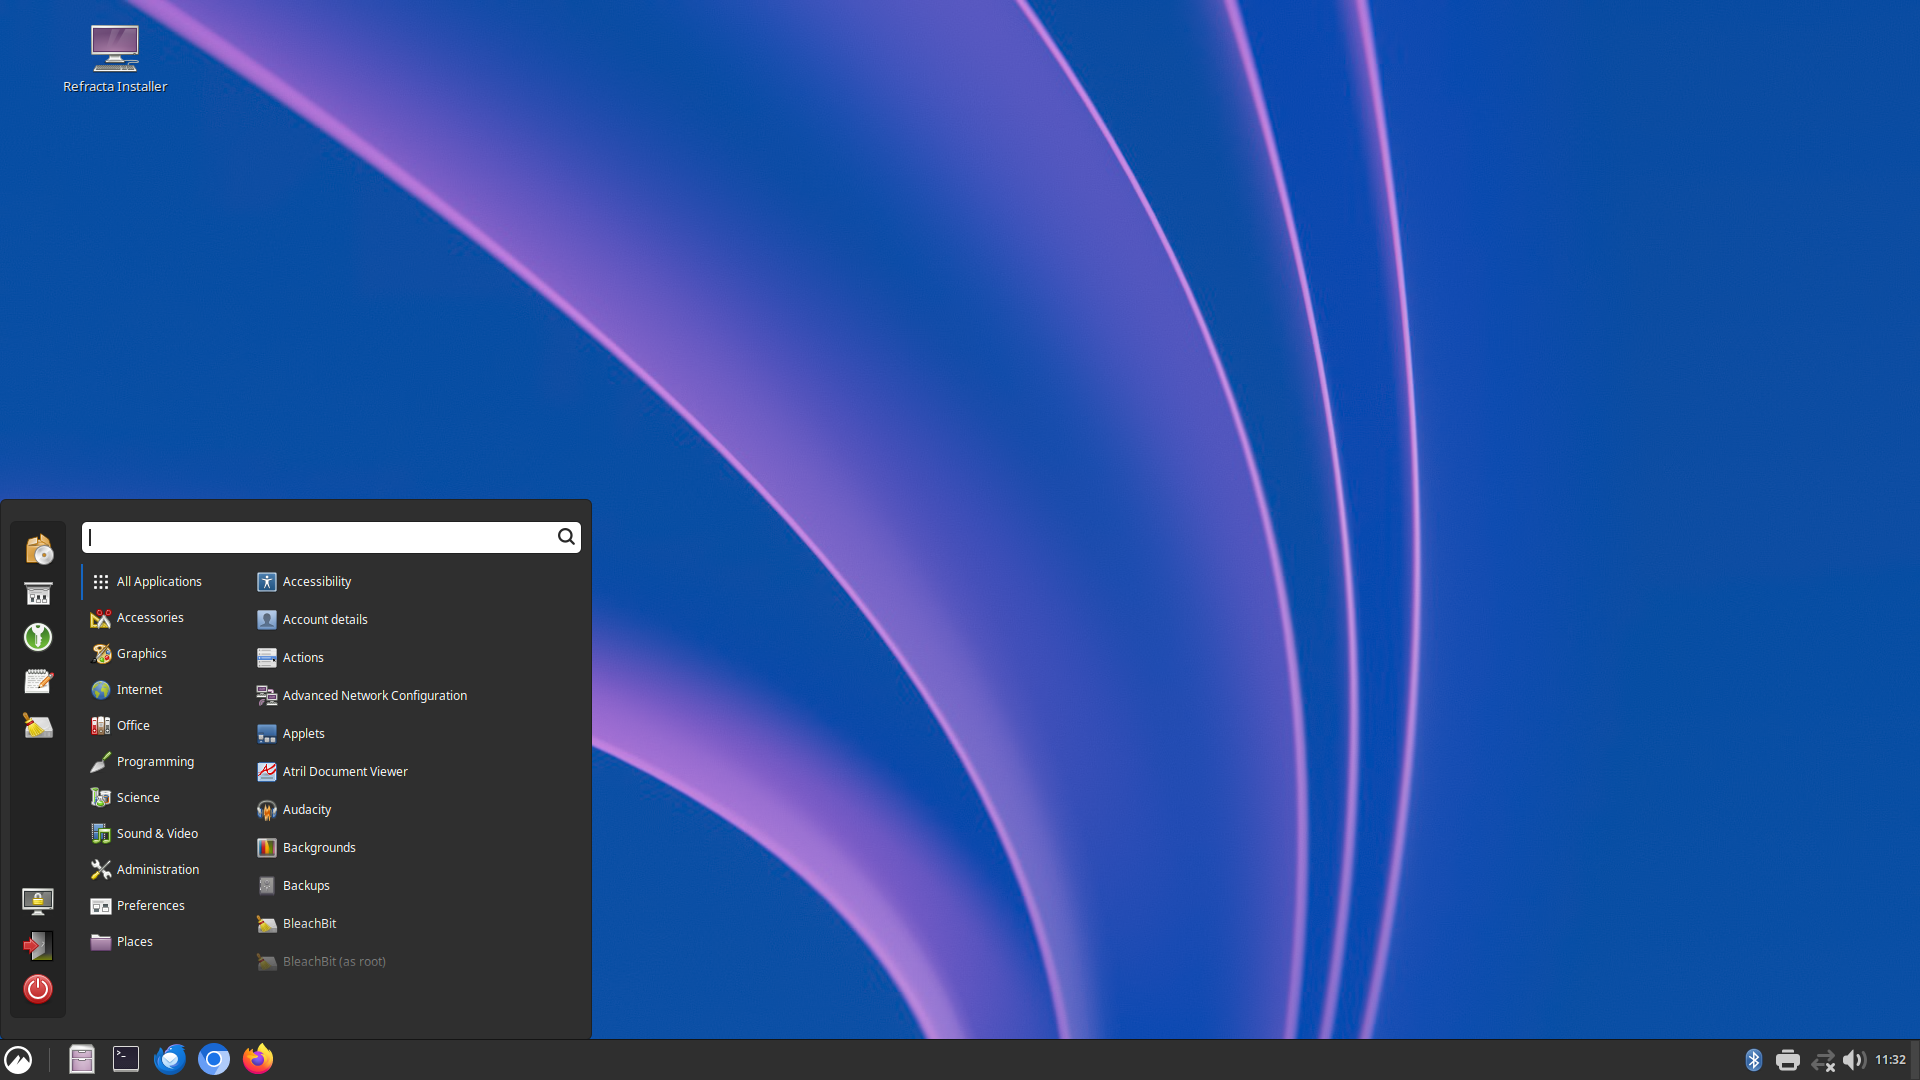
Task: Click the menu search text field
Action: tap(320, 537)
